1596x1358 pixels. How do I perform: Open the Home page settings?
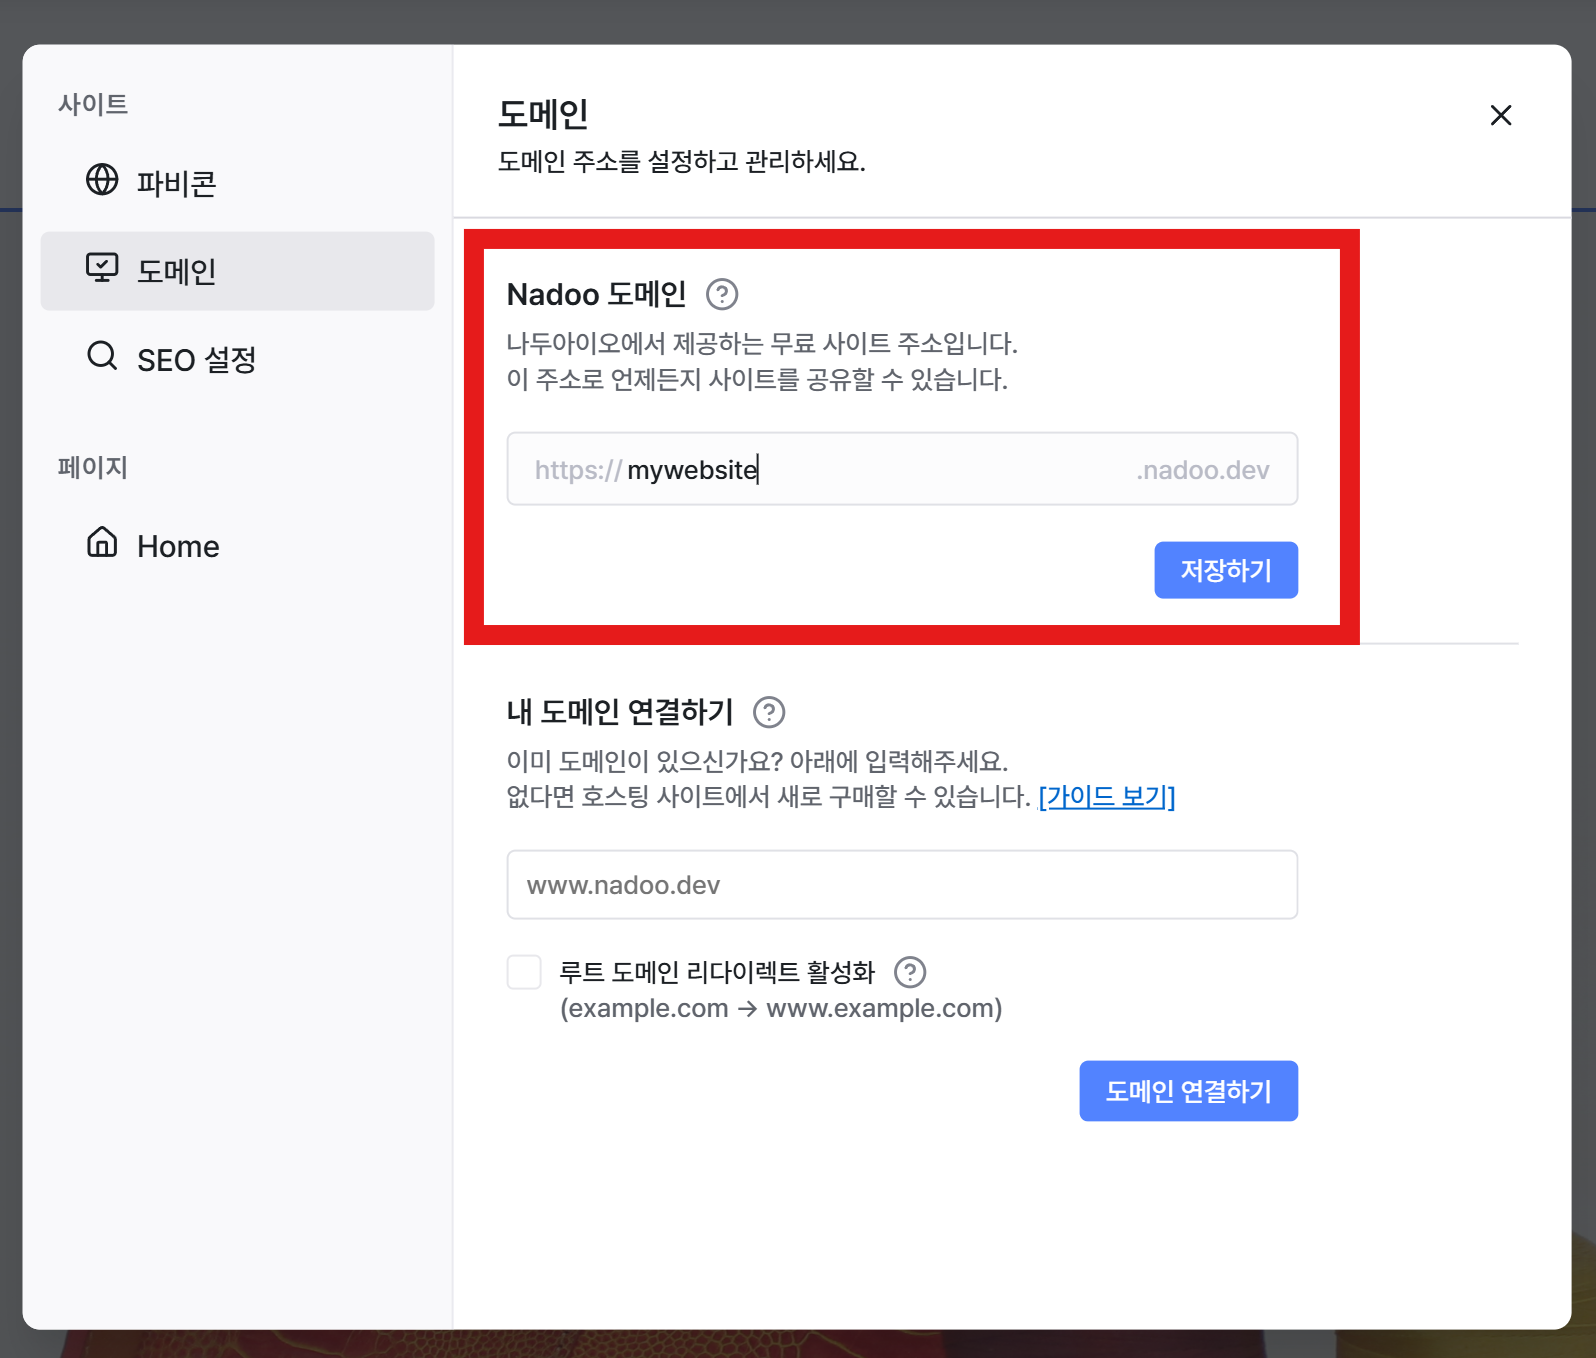pos(237,546)
